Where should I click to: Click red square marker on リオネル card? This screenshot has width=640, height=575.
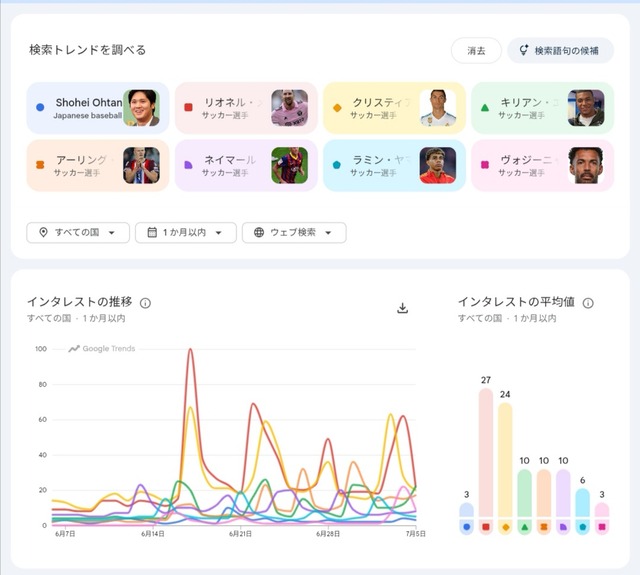(x=188, y=107)
